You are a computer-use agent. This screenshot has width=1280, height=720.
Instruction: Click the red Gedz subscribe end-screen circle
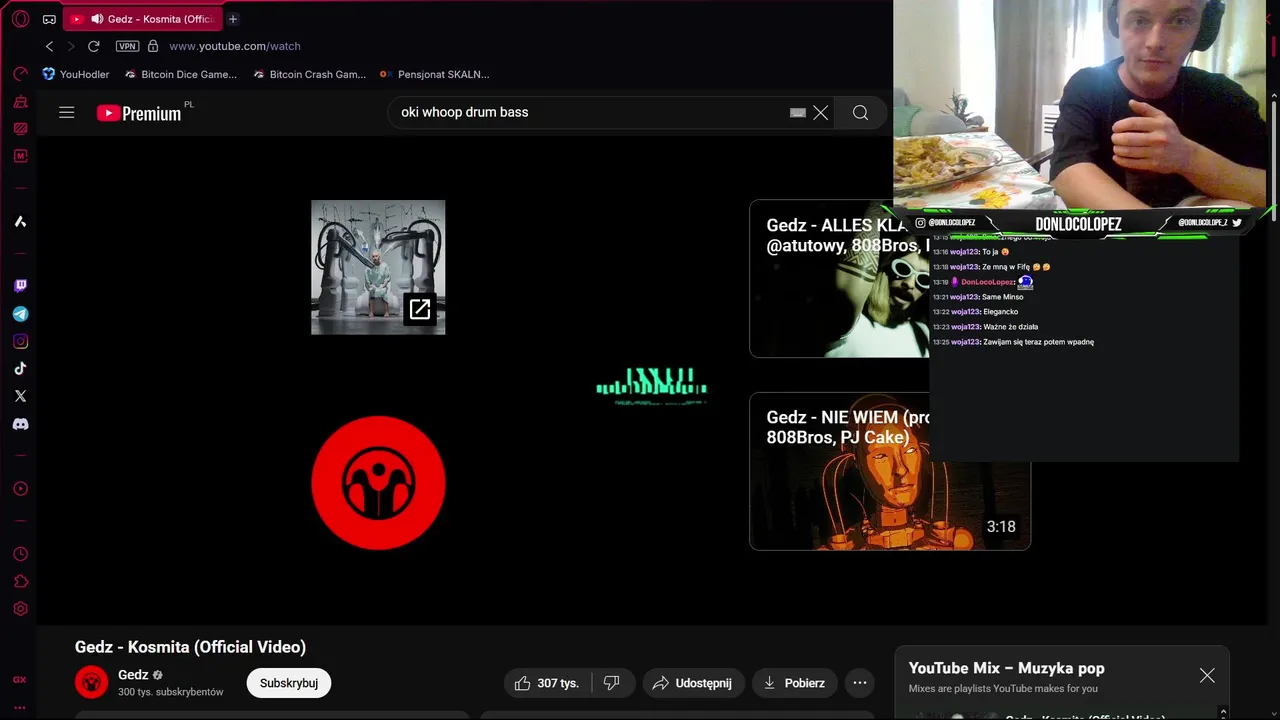click(378, 483)
